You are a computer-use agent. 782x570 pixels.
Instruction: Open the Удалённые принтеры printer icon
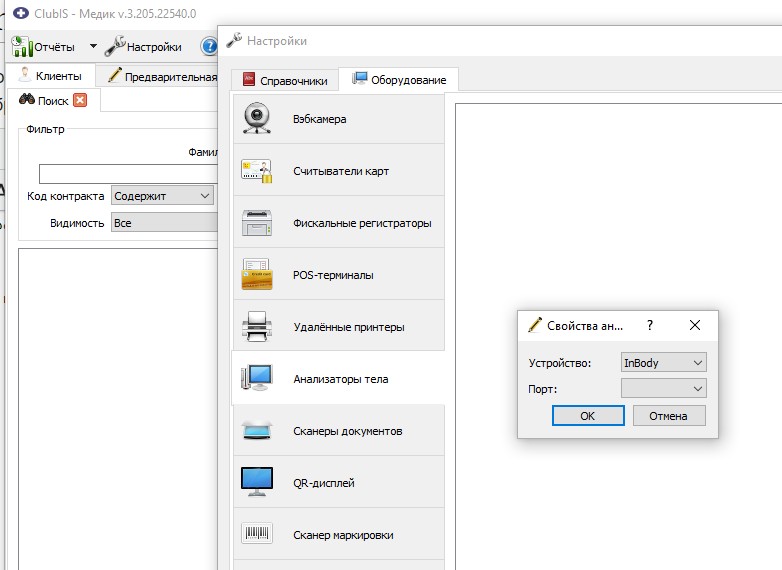tap(257, 326)
